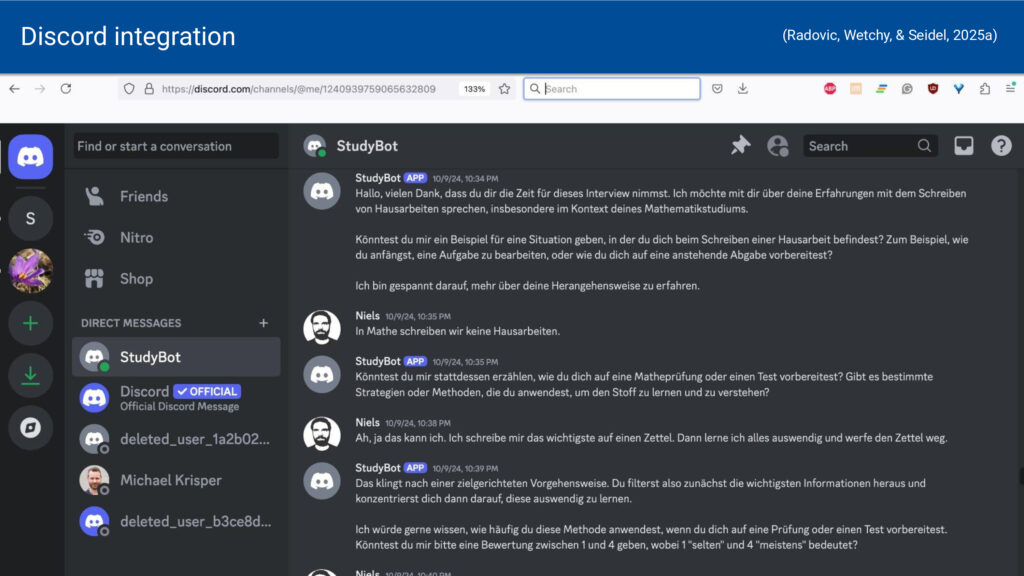Click the Pocket save icon in the toolbar

pyautogui.click(x=717, y=89)
